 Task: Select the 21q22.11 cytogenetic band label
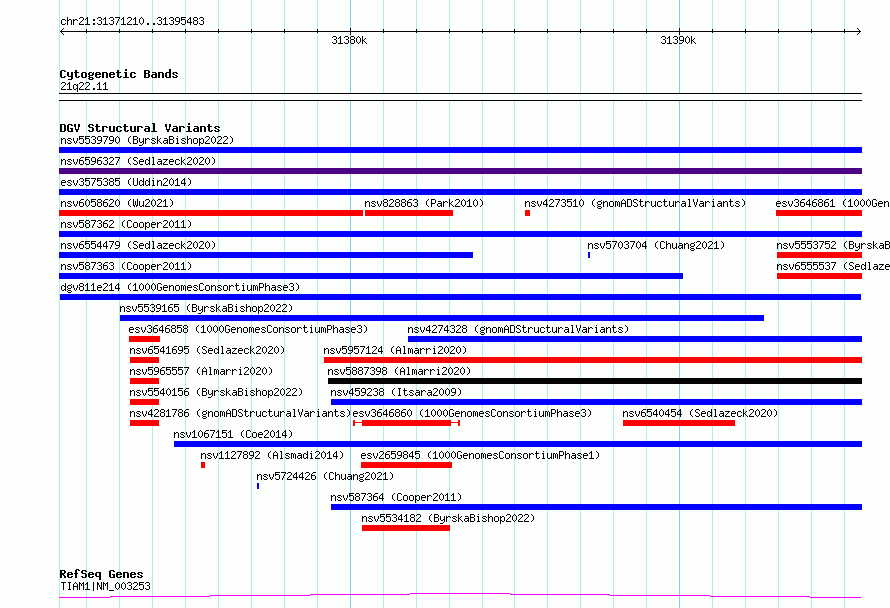pyautogui.click(x=84, y=87)
